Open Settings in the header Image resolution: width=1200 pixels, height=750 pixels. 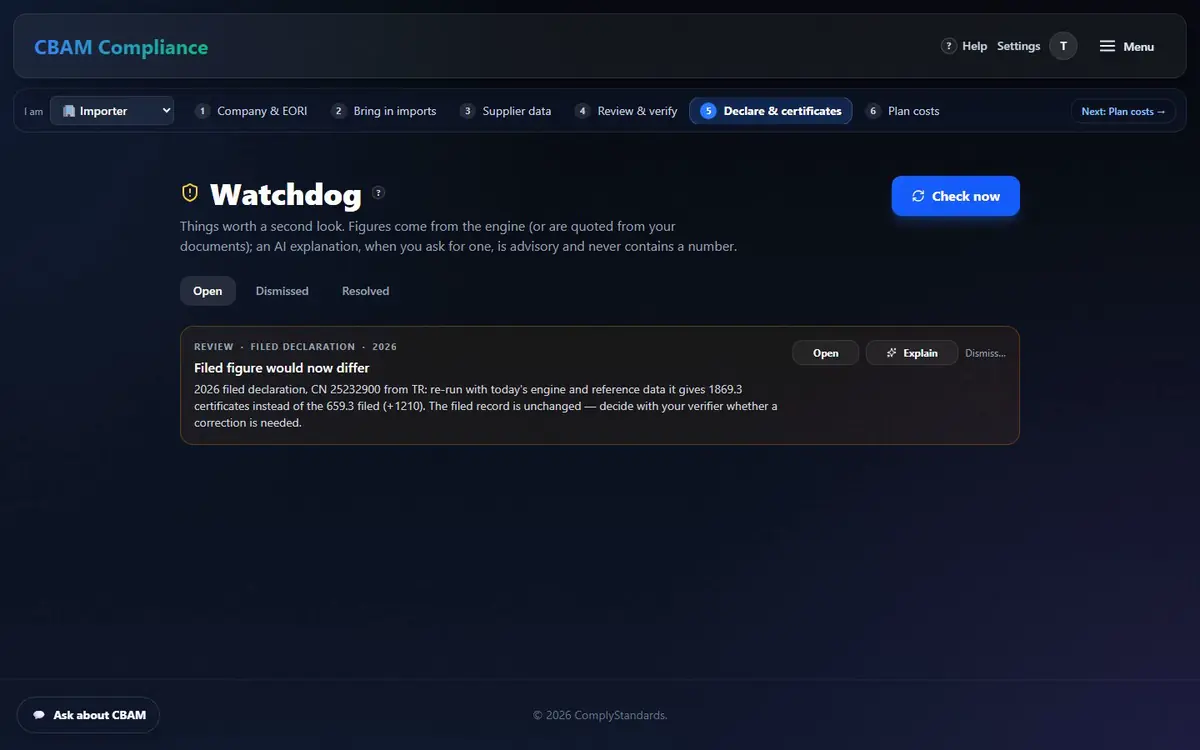1019,46
